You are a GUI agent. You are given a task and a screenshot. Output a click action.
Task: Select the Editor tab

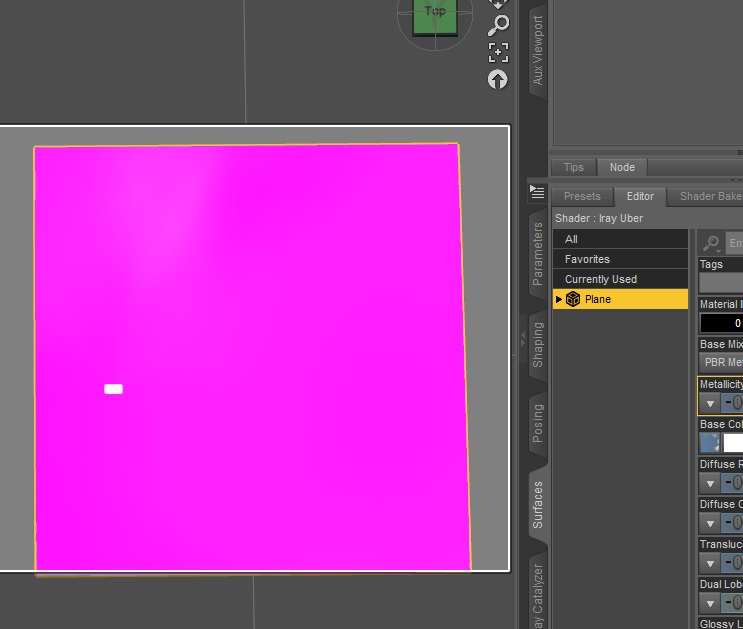pyautogui.click(x=640, y=196)
